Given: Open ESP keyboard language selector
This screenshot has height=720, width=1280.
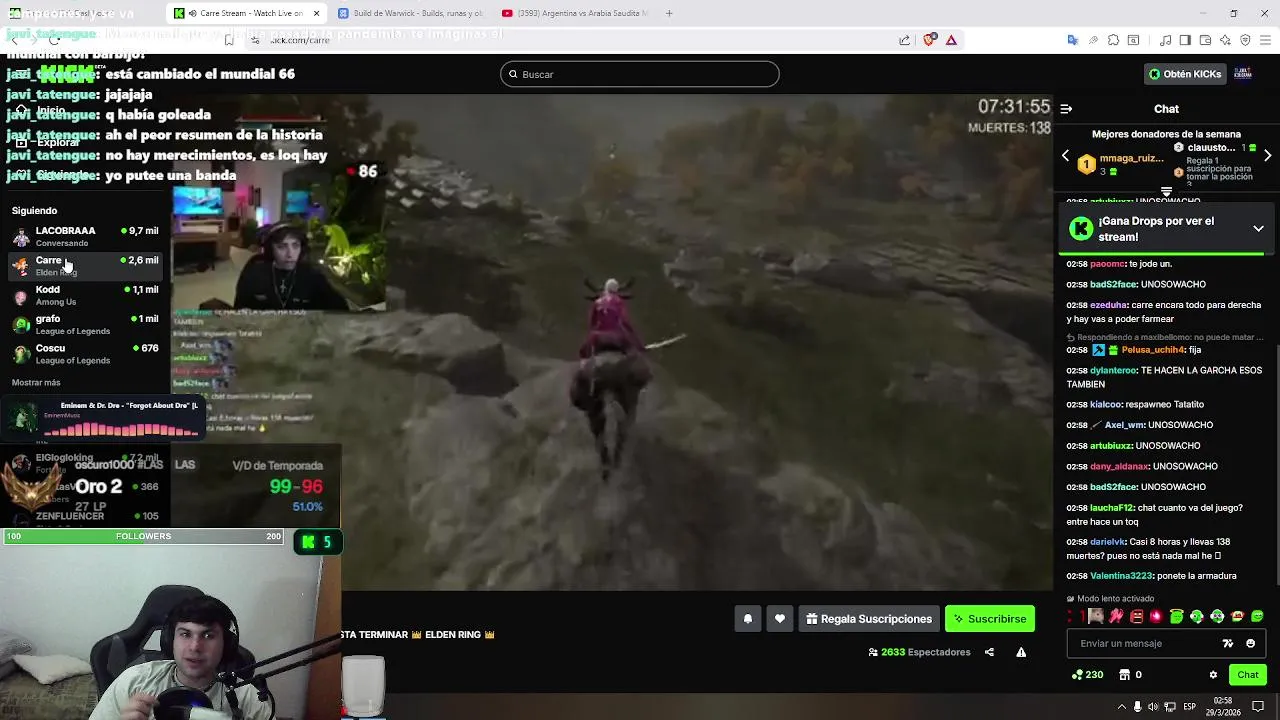Looking at the screenshot, I should [x=1190, y=707].
